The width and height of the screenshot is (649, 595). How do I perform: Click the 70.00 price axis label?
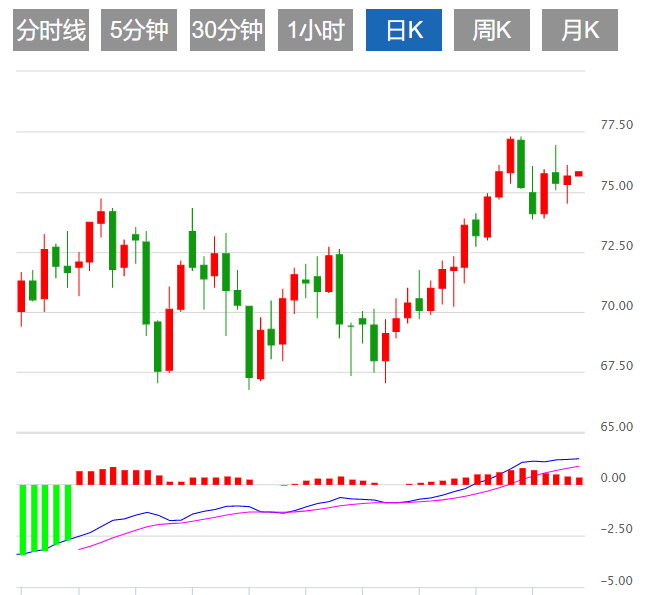616,306
